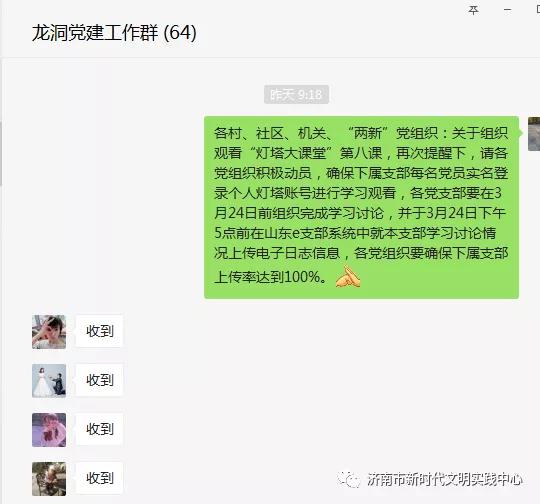
Task: Click the 昨天 9:18 timestamp label
Action: coord(296,94)
